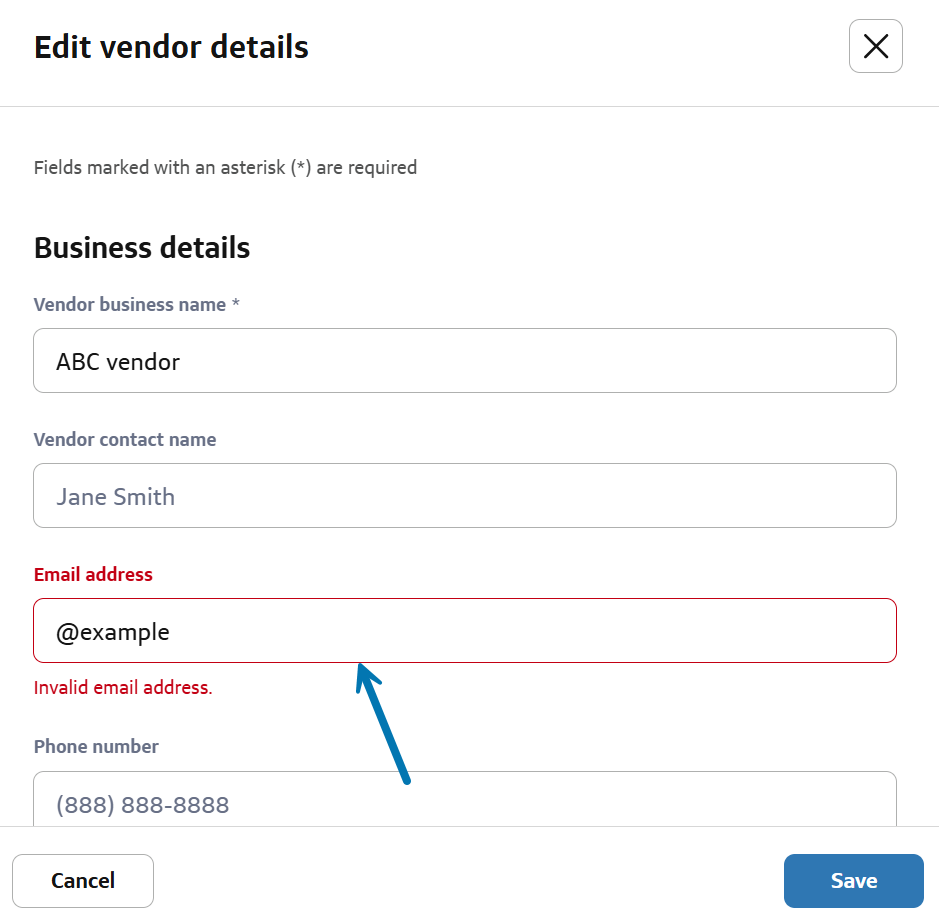Save the vendor details
Viewport: 939px width, 922px height.
coord(853,880)
